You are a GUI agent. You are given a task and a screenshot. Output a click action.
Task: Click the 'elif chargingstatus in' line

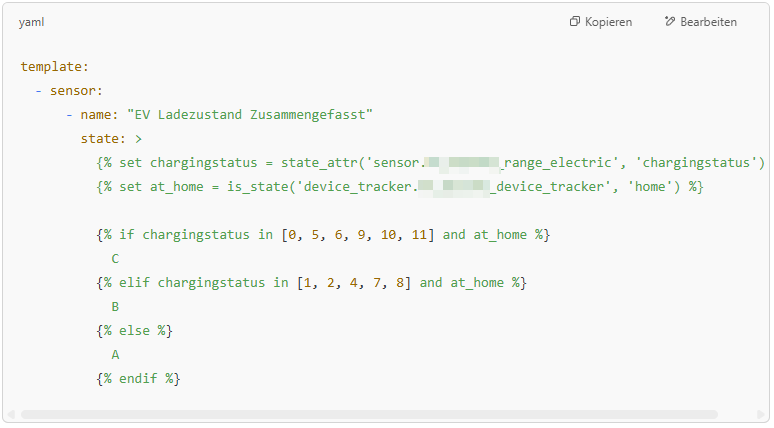pyautogui.click(x=311, y=283)
